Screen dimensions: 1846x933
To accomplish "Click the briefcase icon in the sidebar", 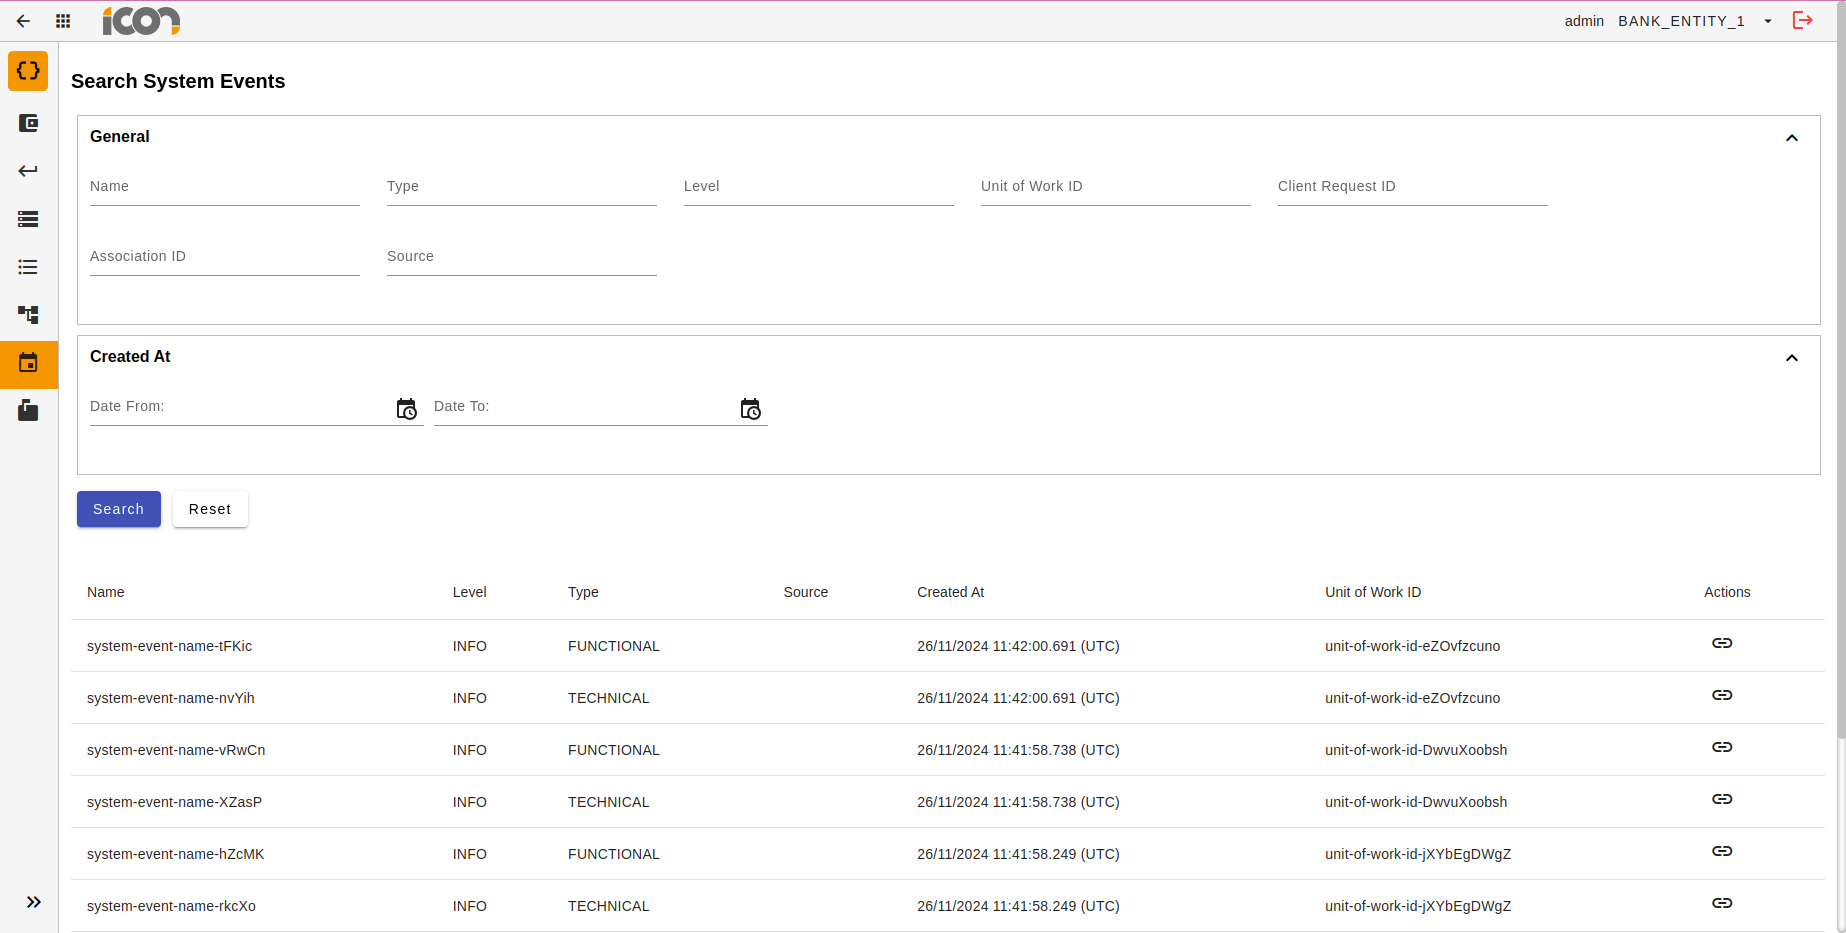I will 27,410.
